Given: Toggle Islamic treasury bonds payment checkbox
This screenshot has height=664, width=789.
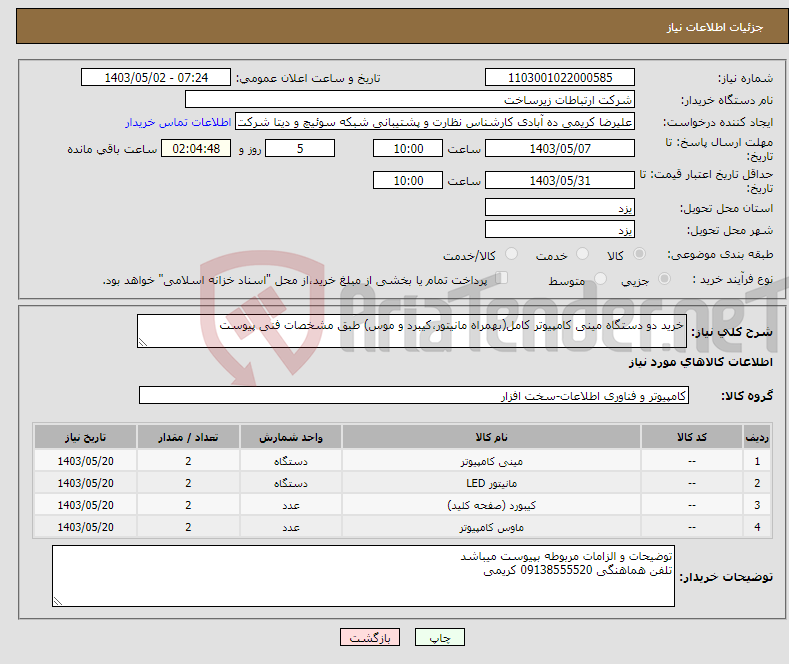Looking at the screenshot, I should (501, 278).
